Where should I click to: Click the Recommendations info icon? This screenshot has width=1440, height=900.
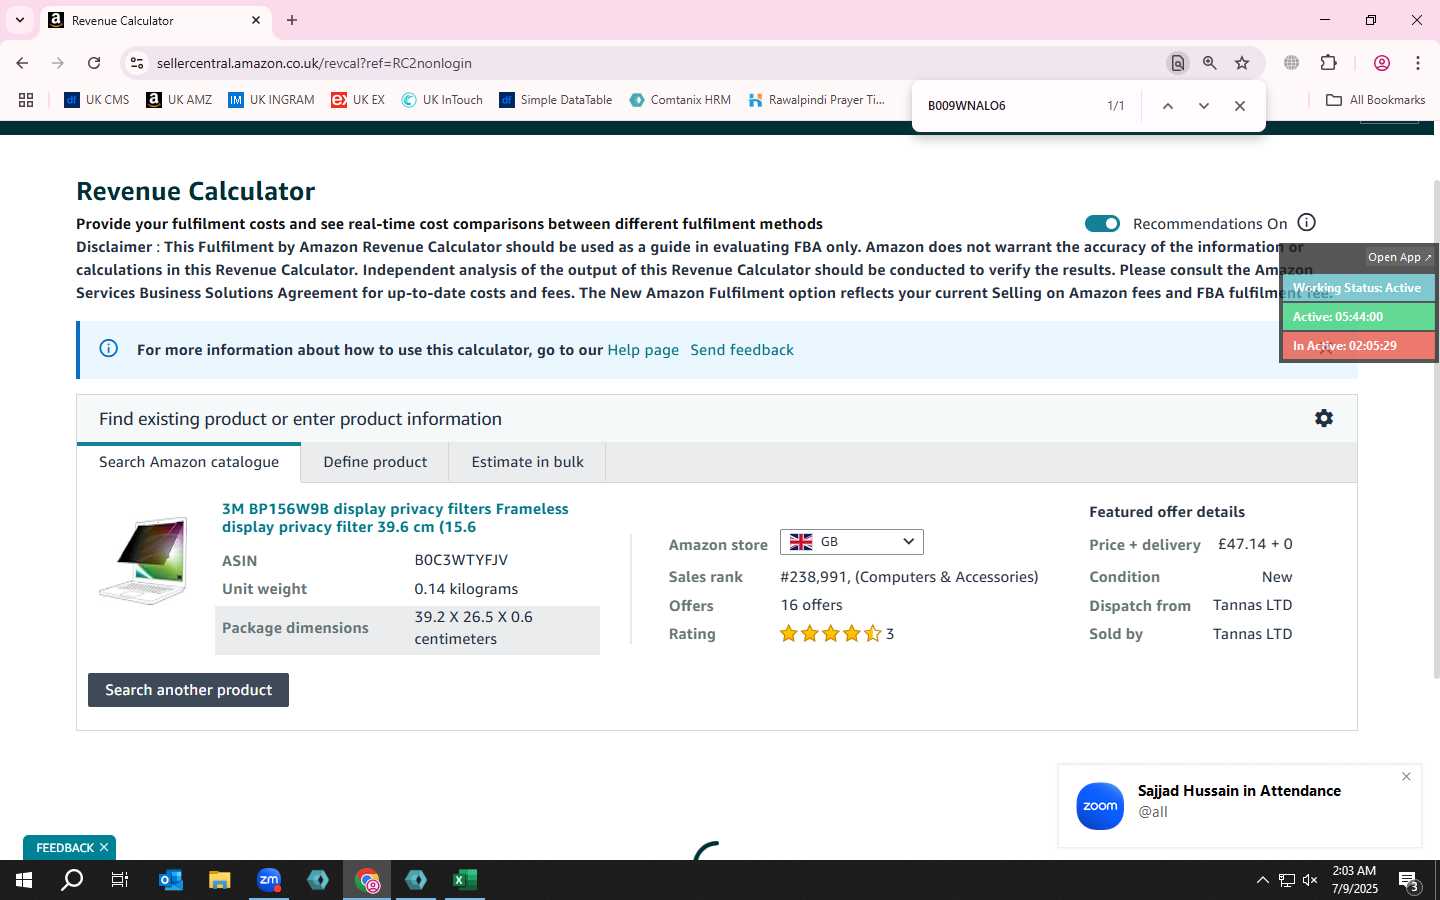(1307, 222)
